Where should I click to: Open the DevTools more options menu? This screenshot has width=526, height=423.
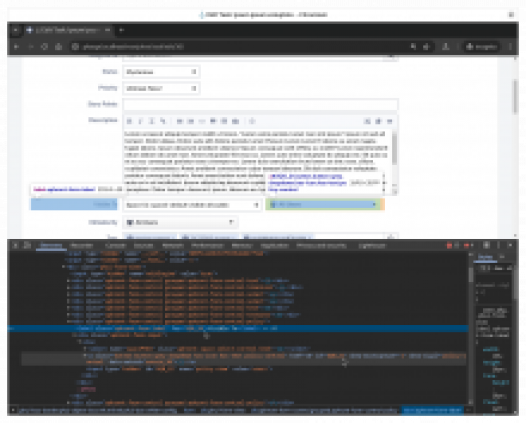click(x=498, y=246)
